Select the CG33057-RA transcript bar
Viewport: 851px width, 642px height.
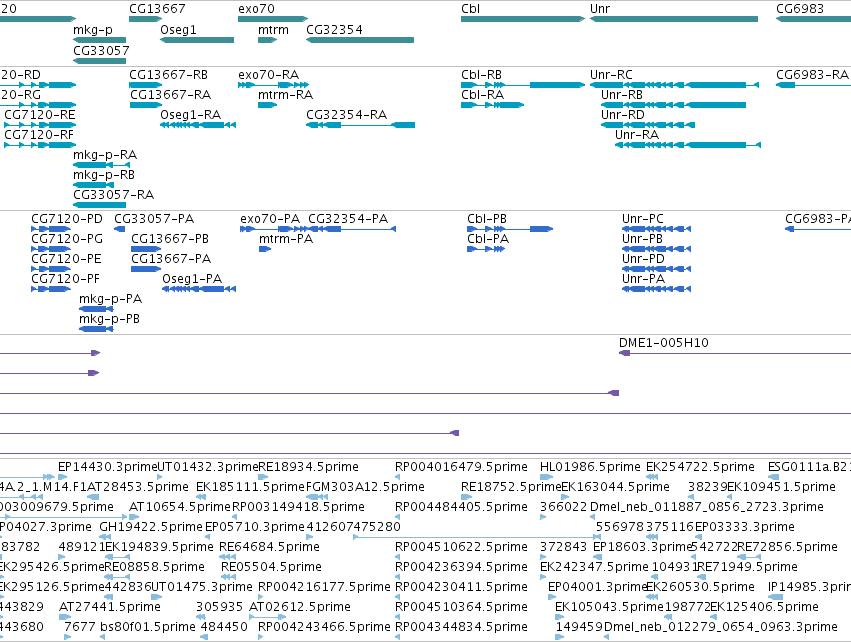tap(99, 205)
